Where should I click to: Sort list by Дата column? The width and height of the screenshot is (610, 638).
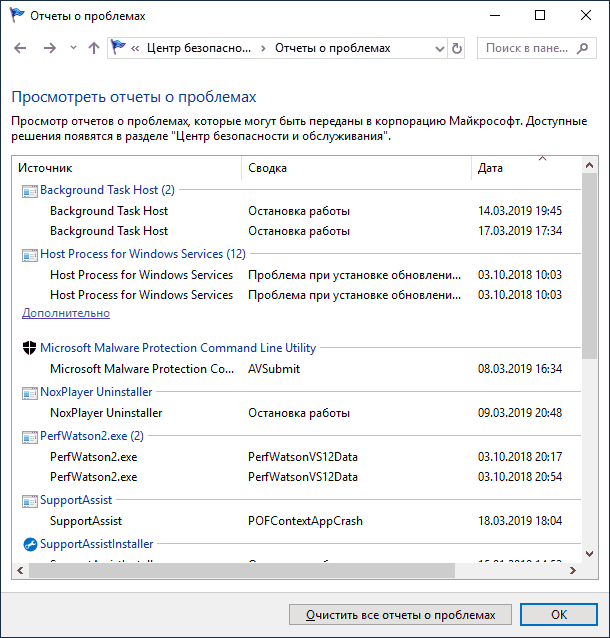(527, 168)
